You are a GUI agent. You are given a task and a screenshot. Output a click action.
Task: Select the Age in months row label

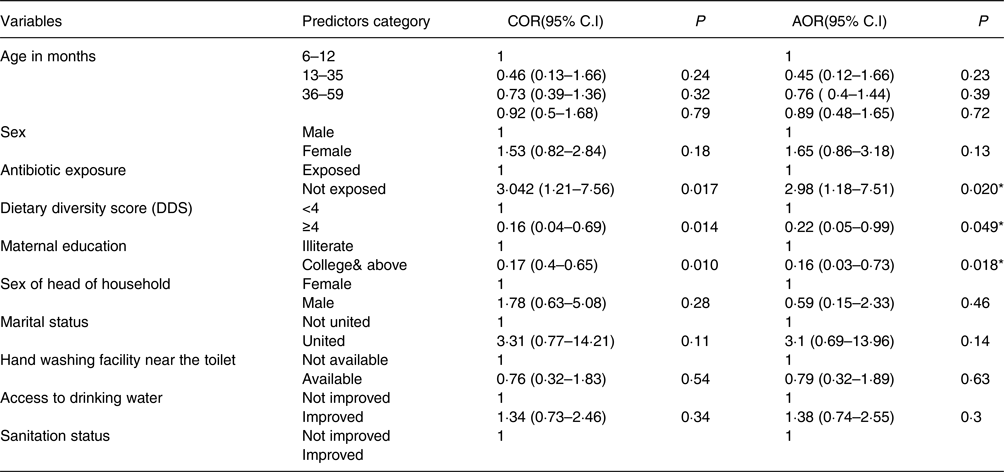coord(49,56)
